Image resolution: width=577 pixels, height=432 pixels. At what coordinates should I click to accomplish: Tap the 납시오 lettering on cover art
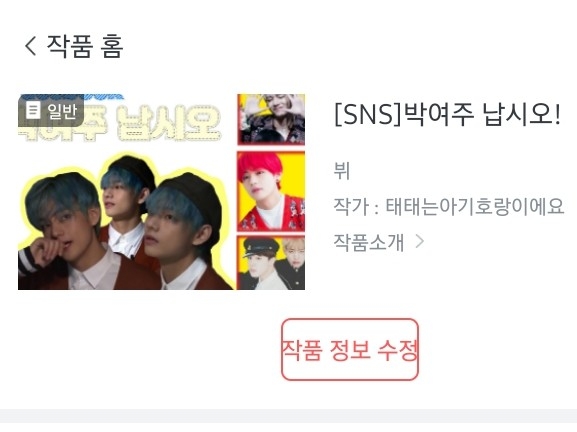[x=169, y=123]
